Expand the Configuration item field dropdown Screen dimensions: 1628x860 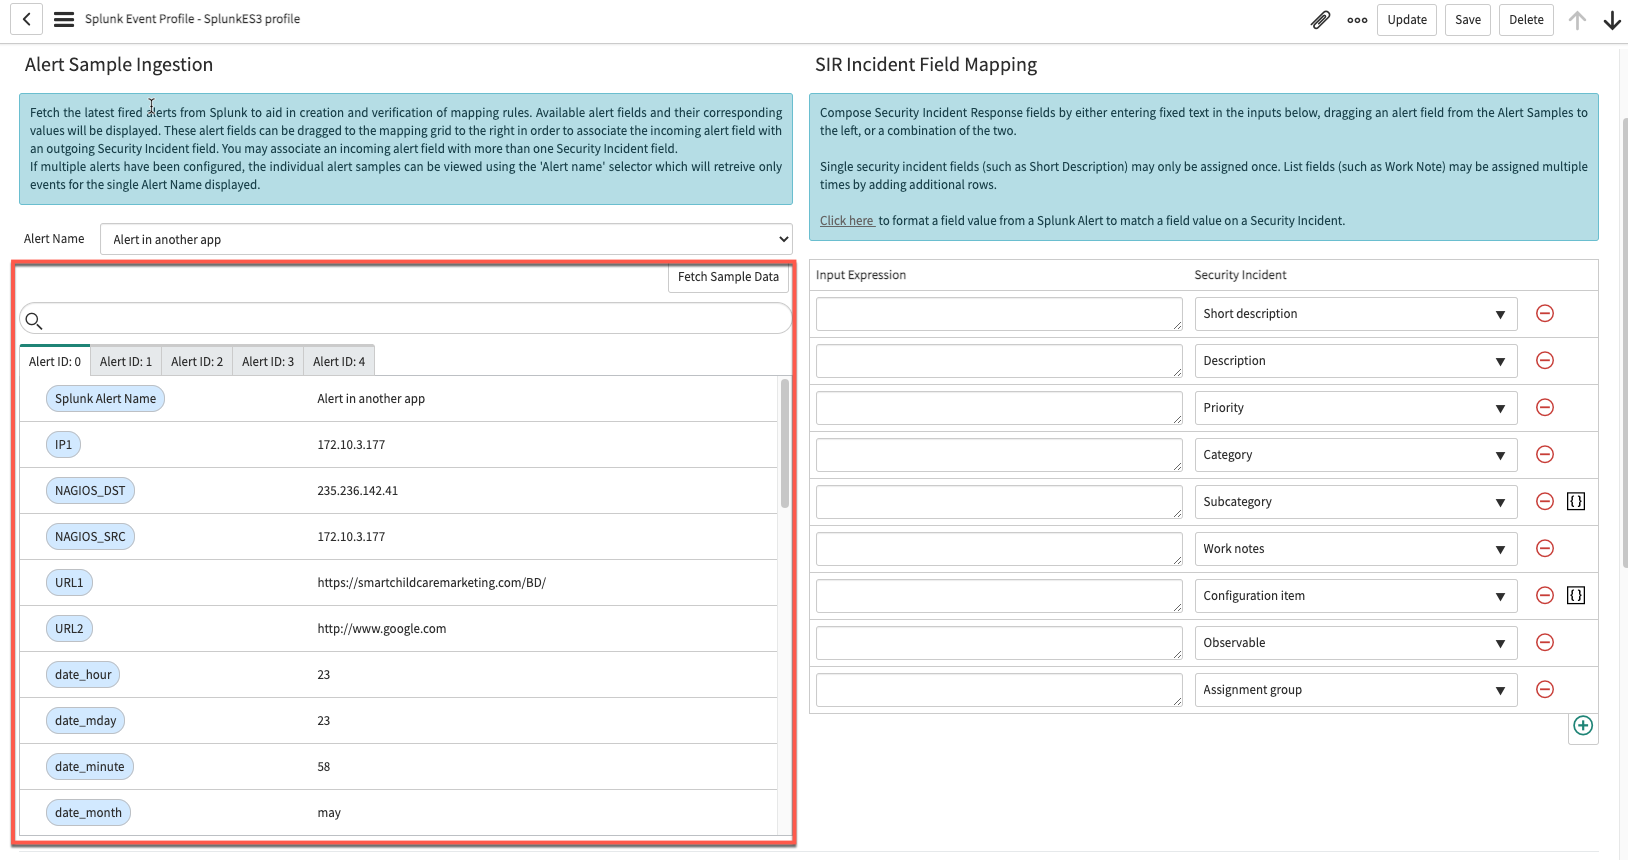[1356, 596]
